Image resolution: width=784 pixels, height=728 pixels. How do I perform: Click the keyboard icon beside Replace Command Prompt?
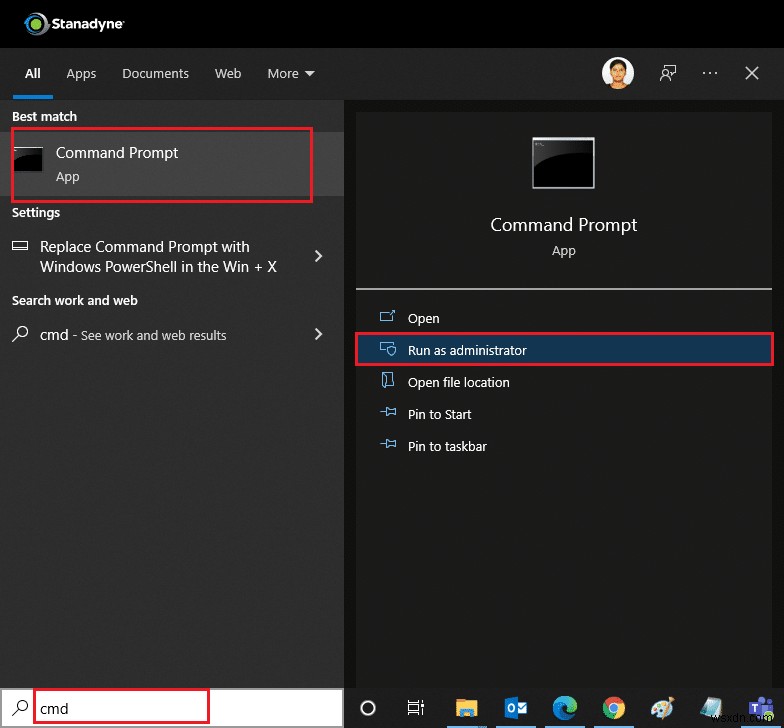(x=20, y=246)
